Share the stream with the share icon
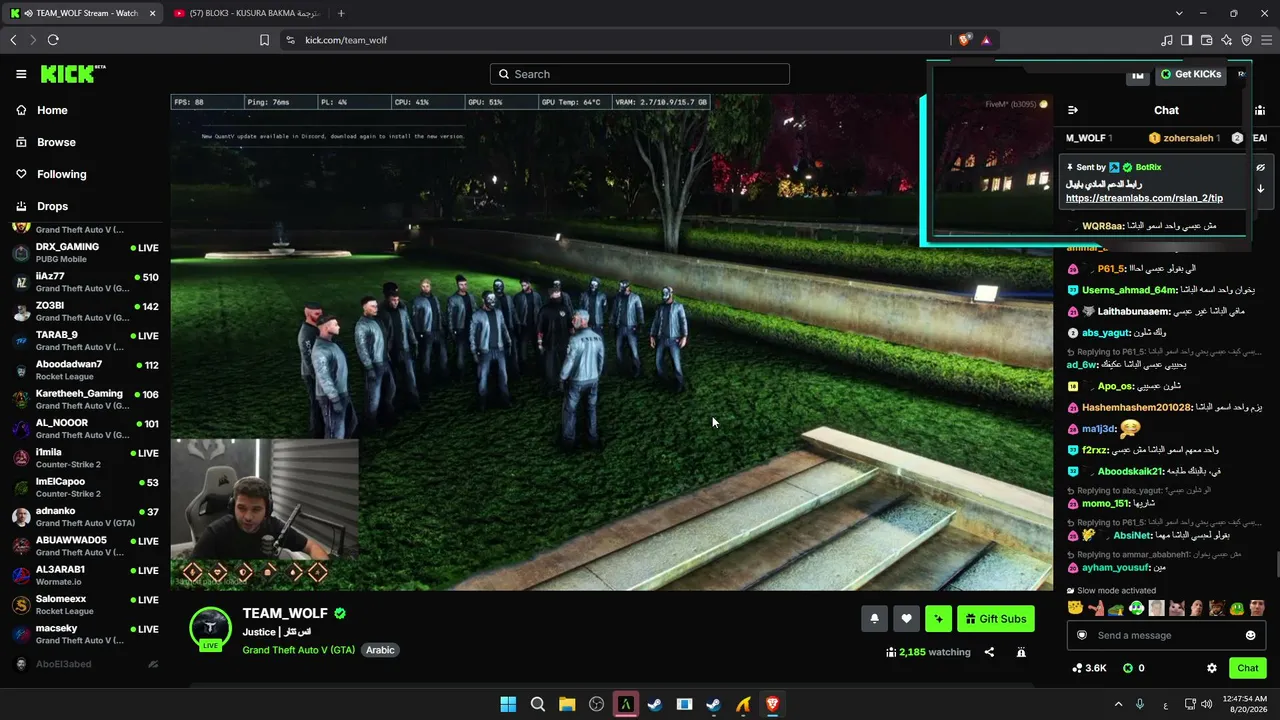 [989, 652]
